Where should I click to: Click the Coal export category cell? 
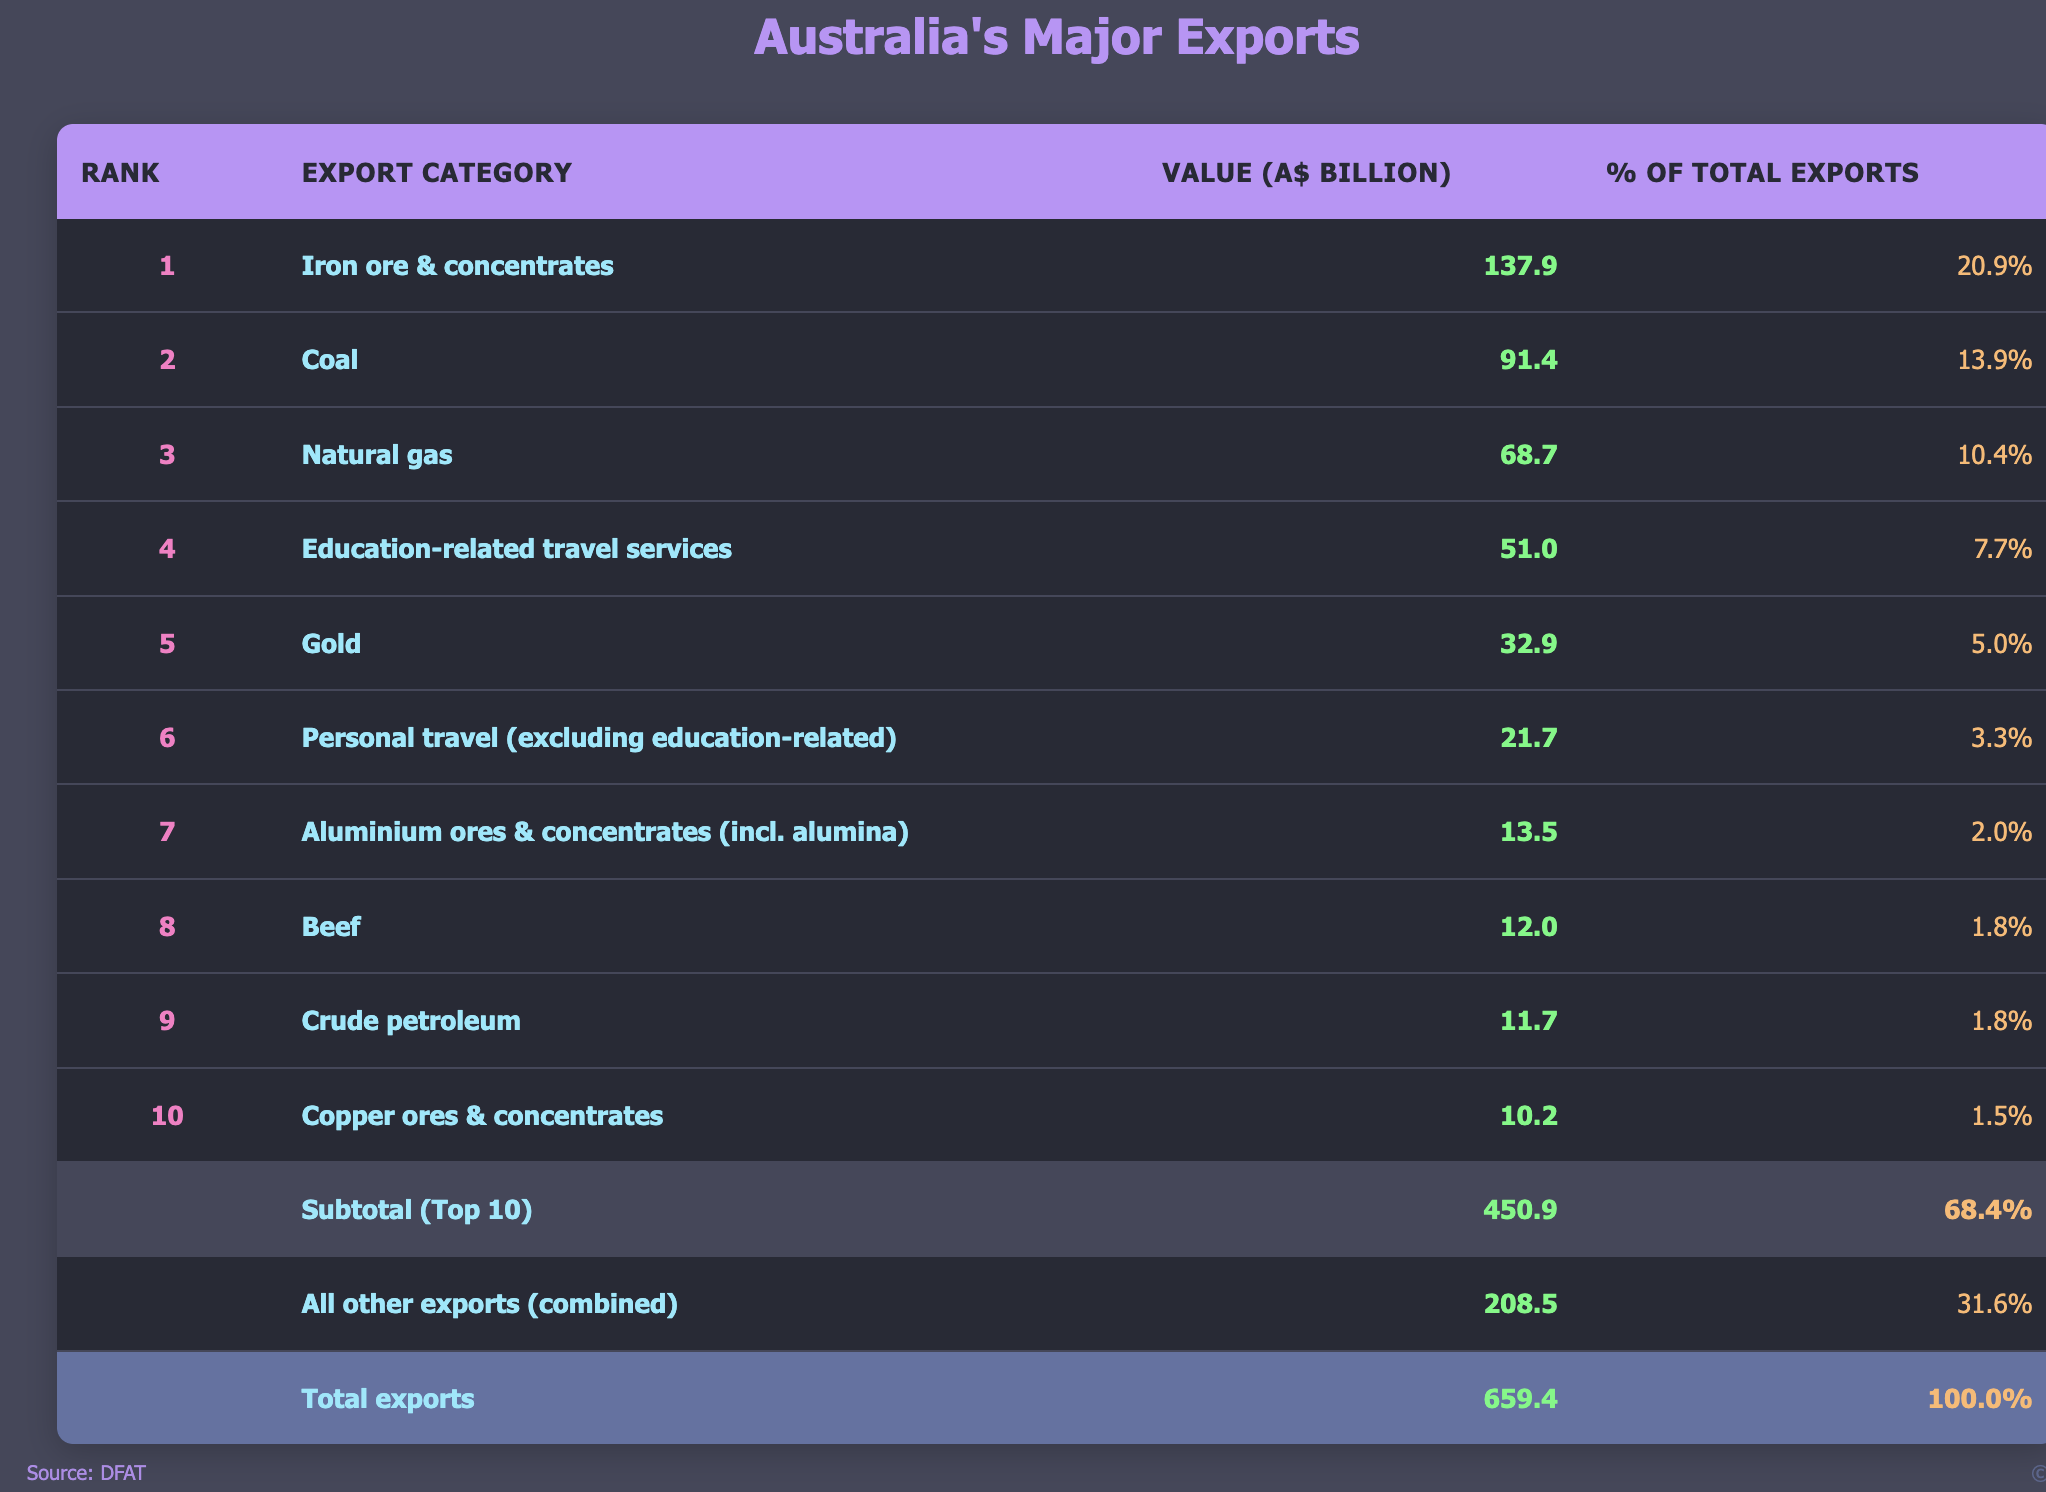pos(329,360)
